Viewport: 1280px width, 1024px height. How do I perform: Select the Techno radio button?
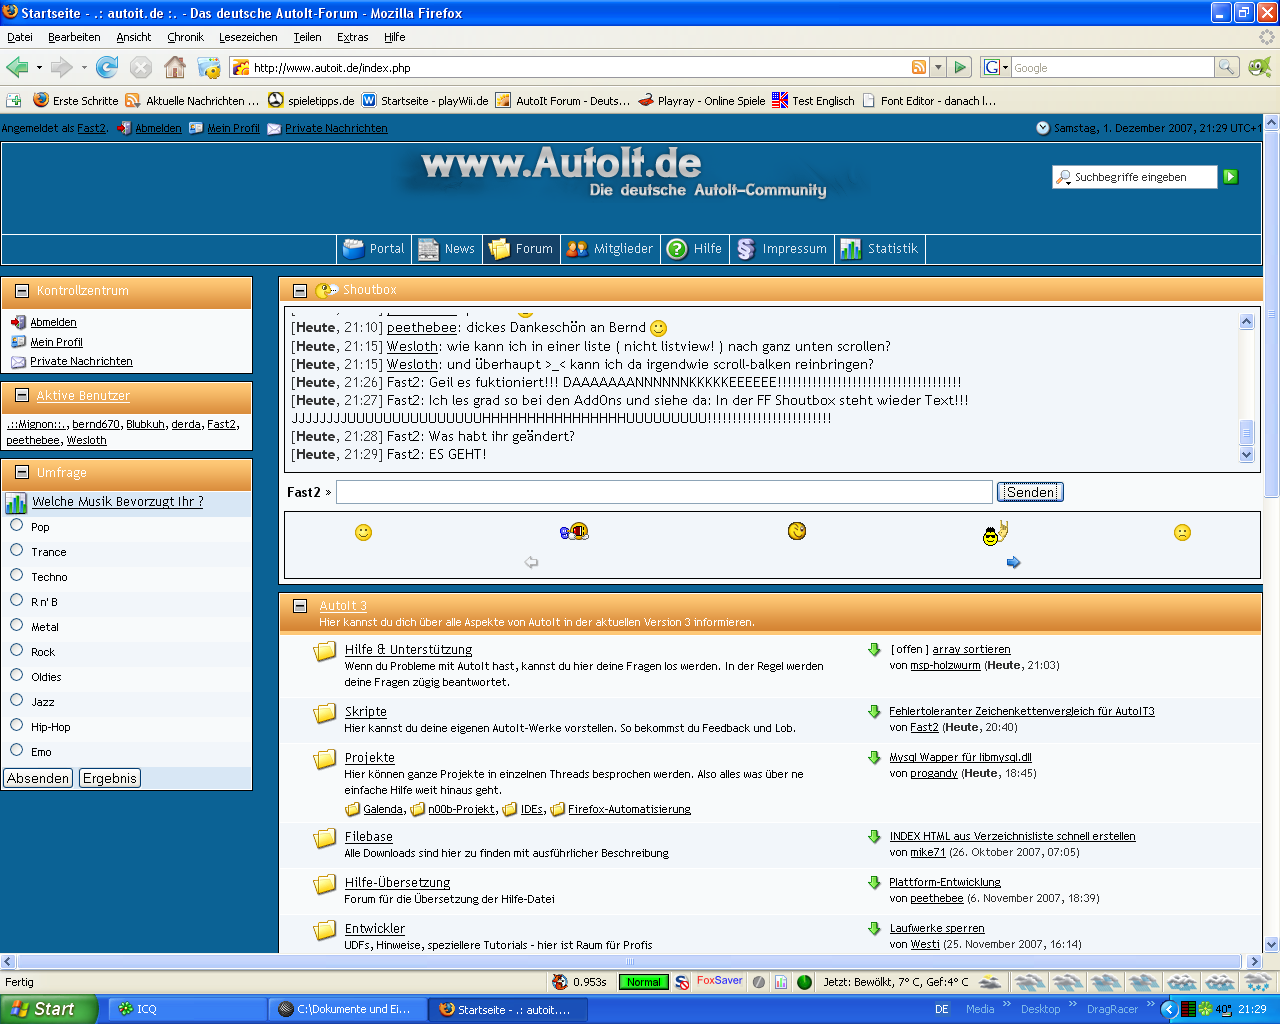17,575
